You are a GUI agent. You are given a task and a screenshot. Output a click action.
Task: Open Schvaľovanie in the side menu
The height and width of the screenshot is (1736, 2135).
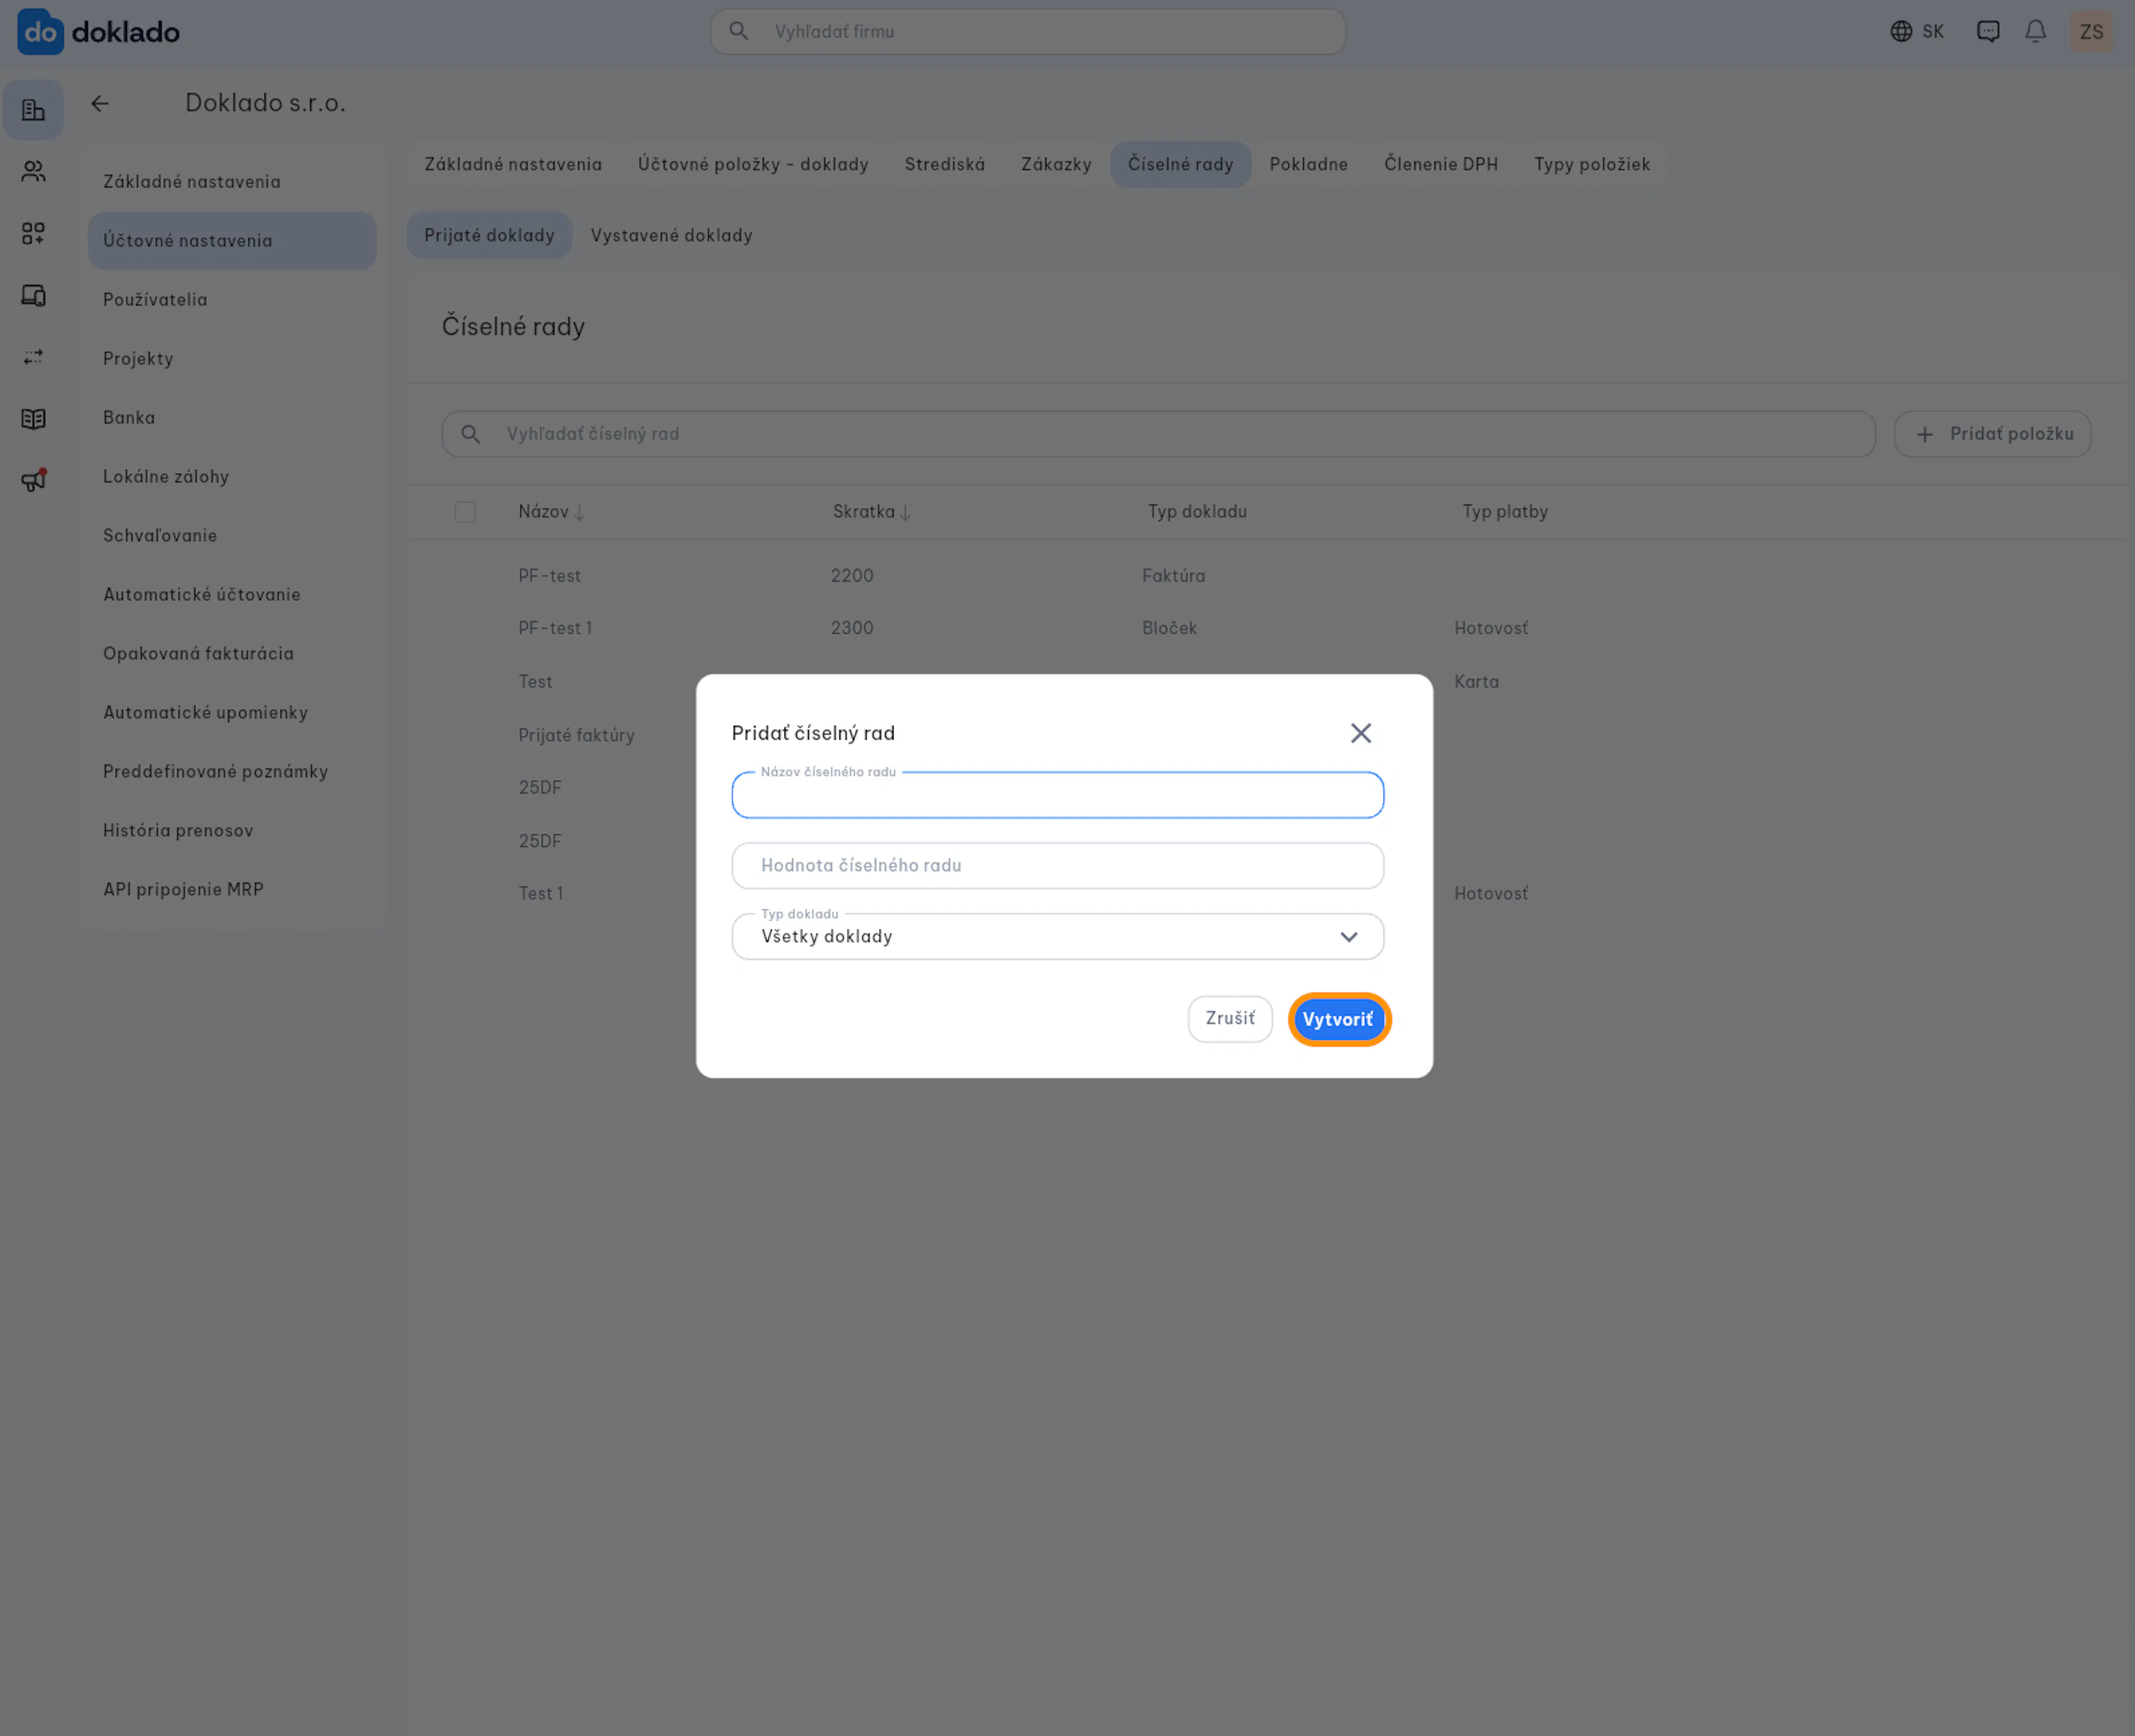click(x=232, y=536)
